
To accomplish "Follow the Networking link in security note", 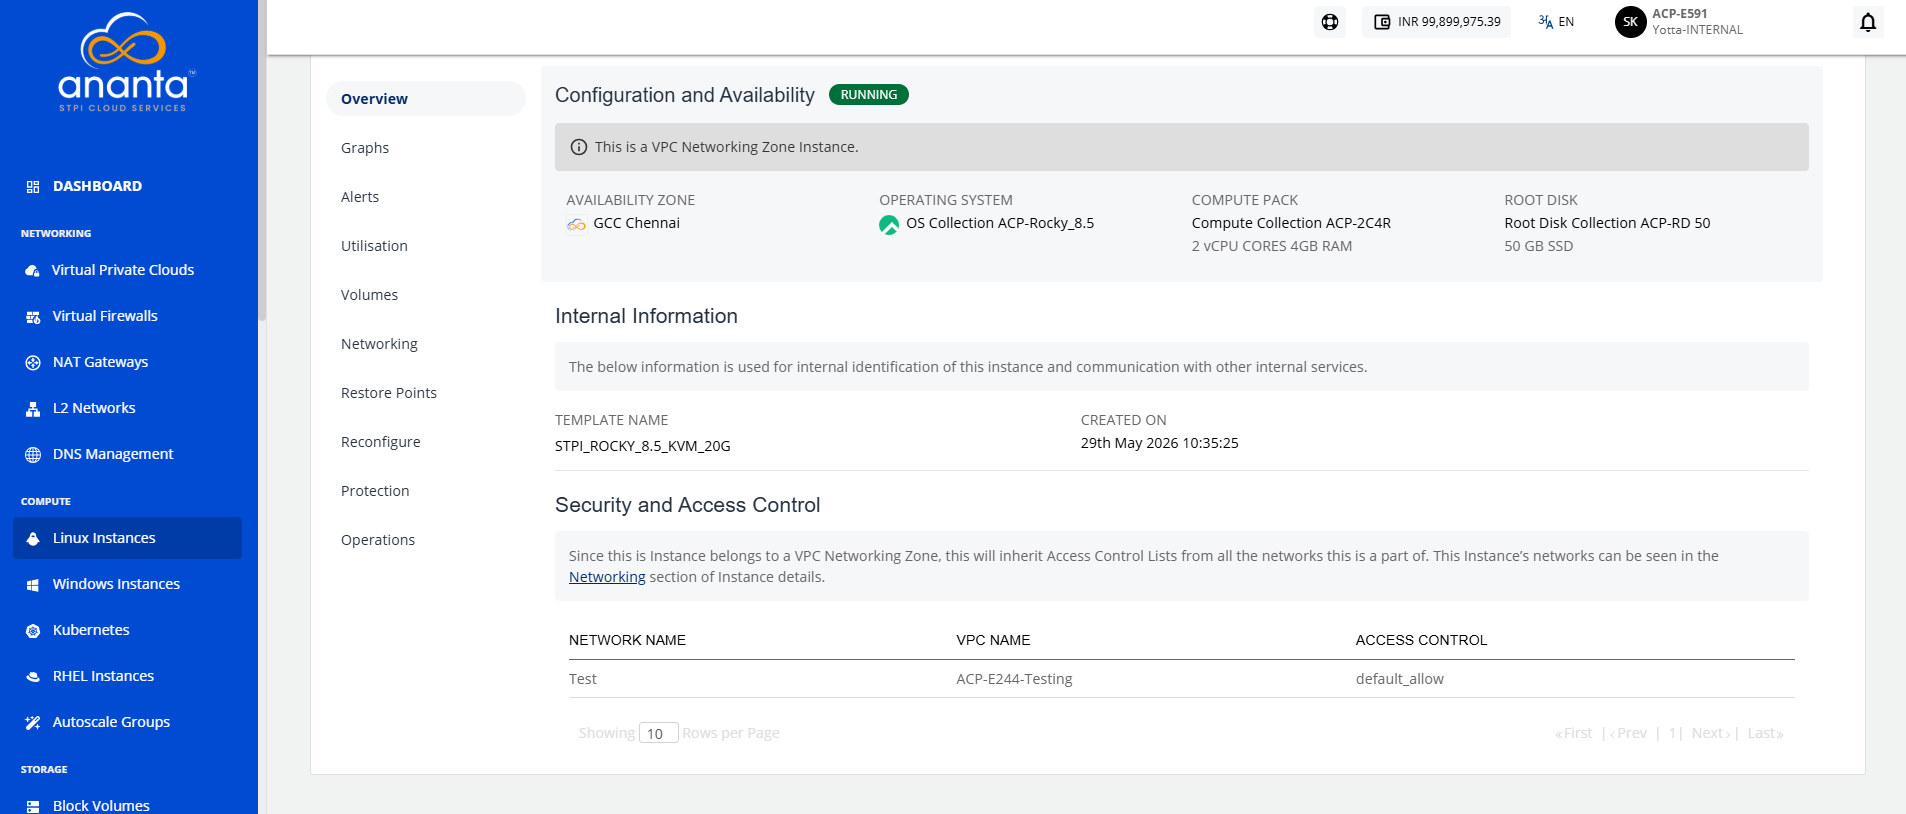I will tap(607, 577).
